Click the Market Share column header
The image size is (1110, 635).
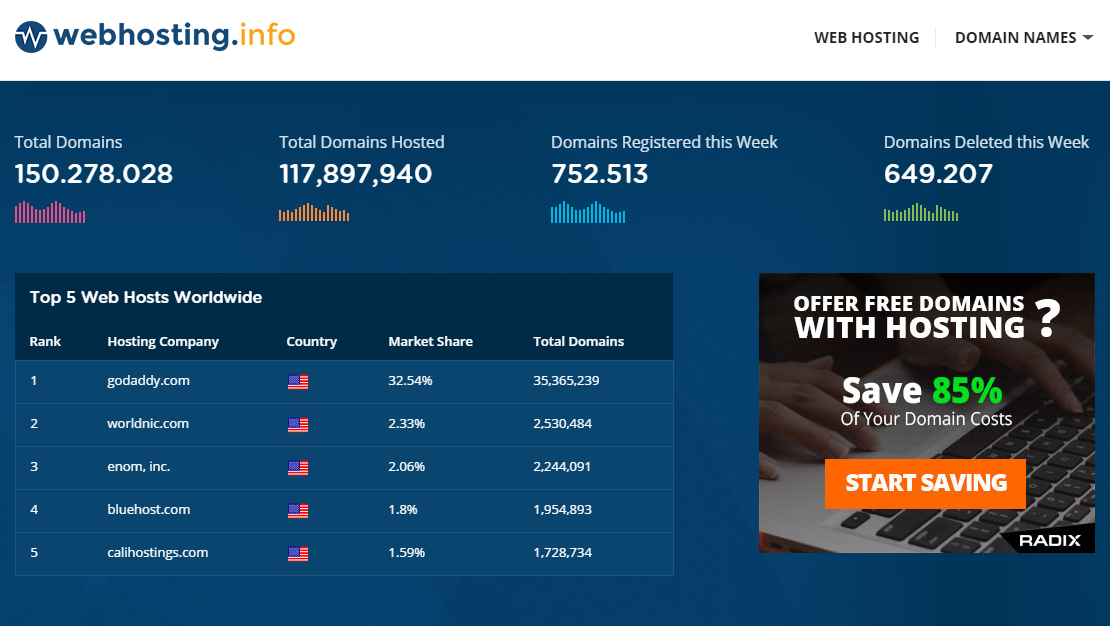(x=430, y=341)
